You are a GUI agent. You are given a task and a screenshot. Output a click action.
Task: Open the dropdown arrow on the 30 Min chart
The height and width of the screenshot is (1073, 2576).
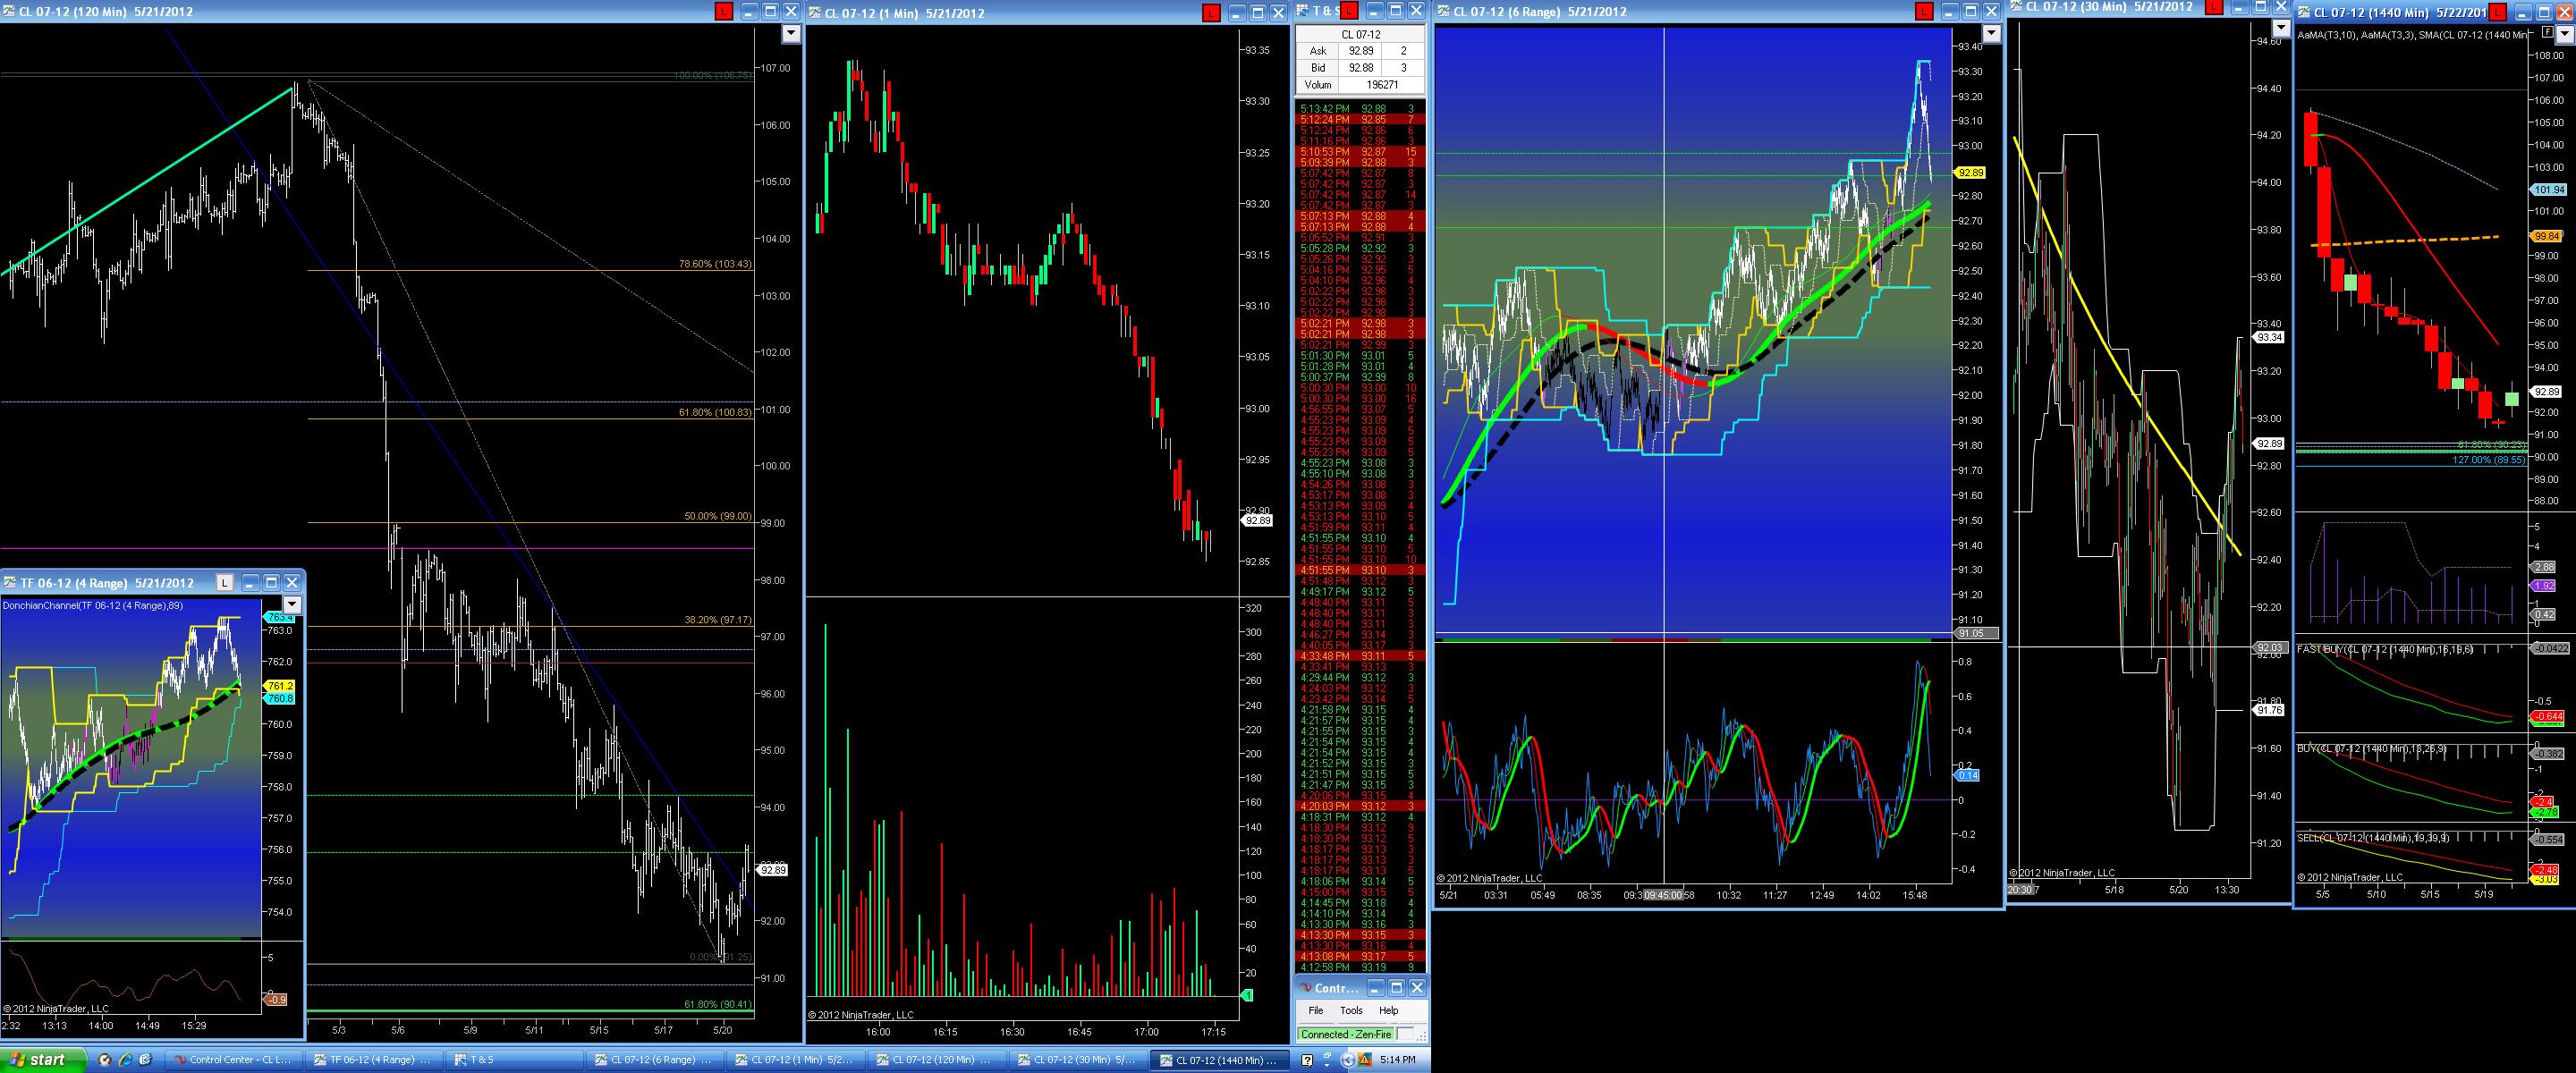[2280, 30]
